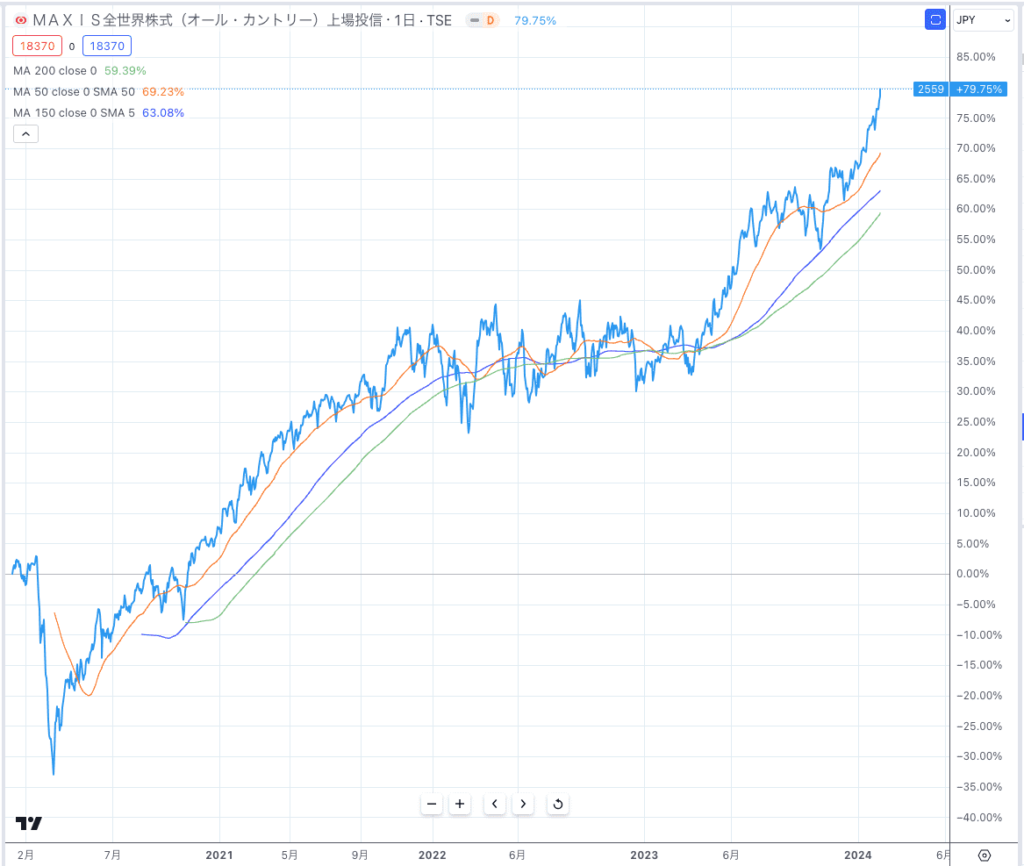Open chart settings gear icon
The image size is (1024, 866).
[984, 855]
